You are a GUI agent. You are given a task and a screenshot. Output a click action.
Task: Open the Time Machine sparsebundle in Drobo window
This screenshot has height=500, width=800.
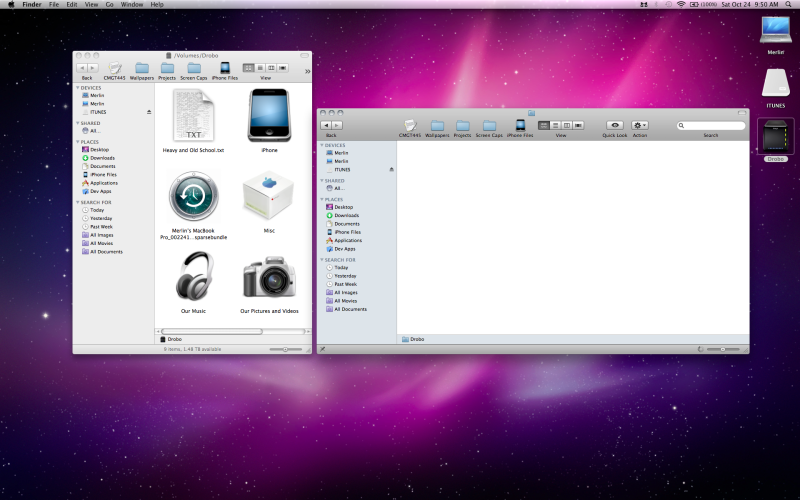point(194,196)
